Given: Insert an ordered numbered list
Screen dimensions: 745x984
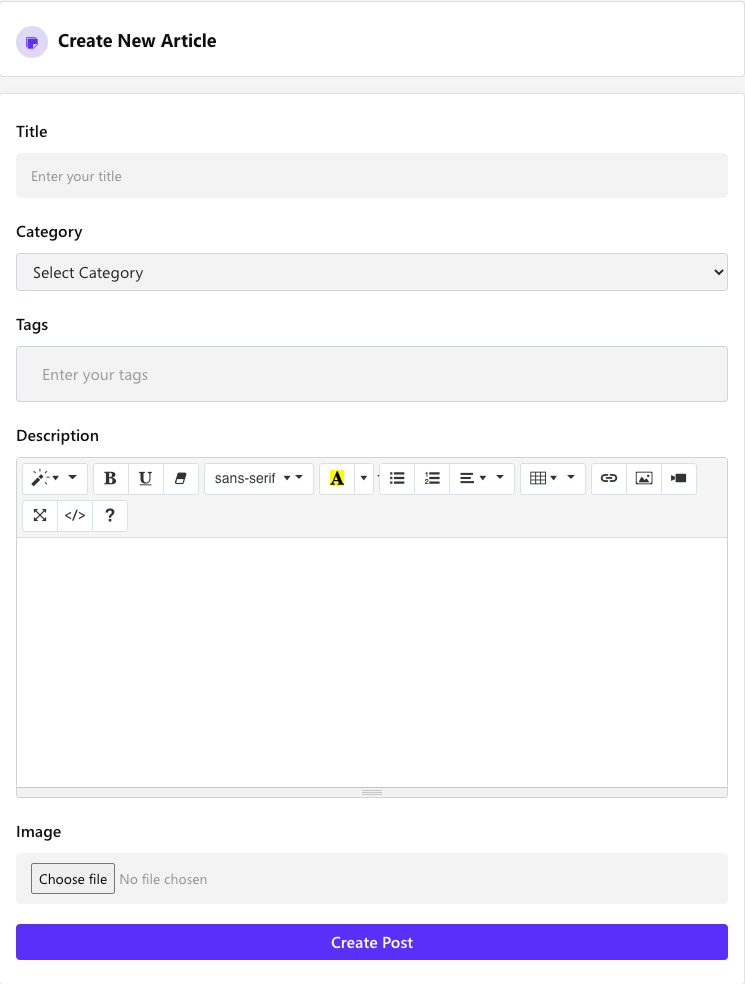Looking at the screenshot, I should [x=432, y=479].
